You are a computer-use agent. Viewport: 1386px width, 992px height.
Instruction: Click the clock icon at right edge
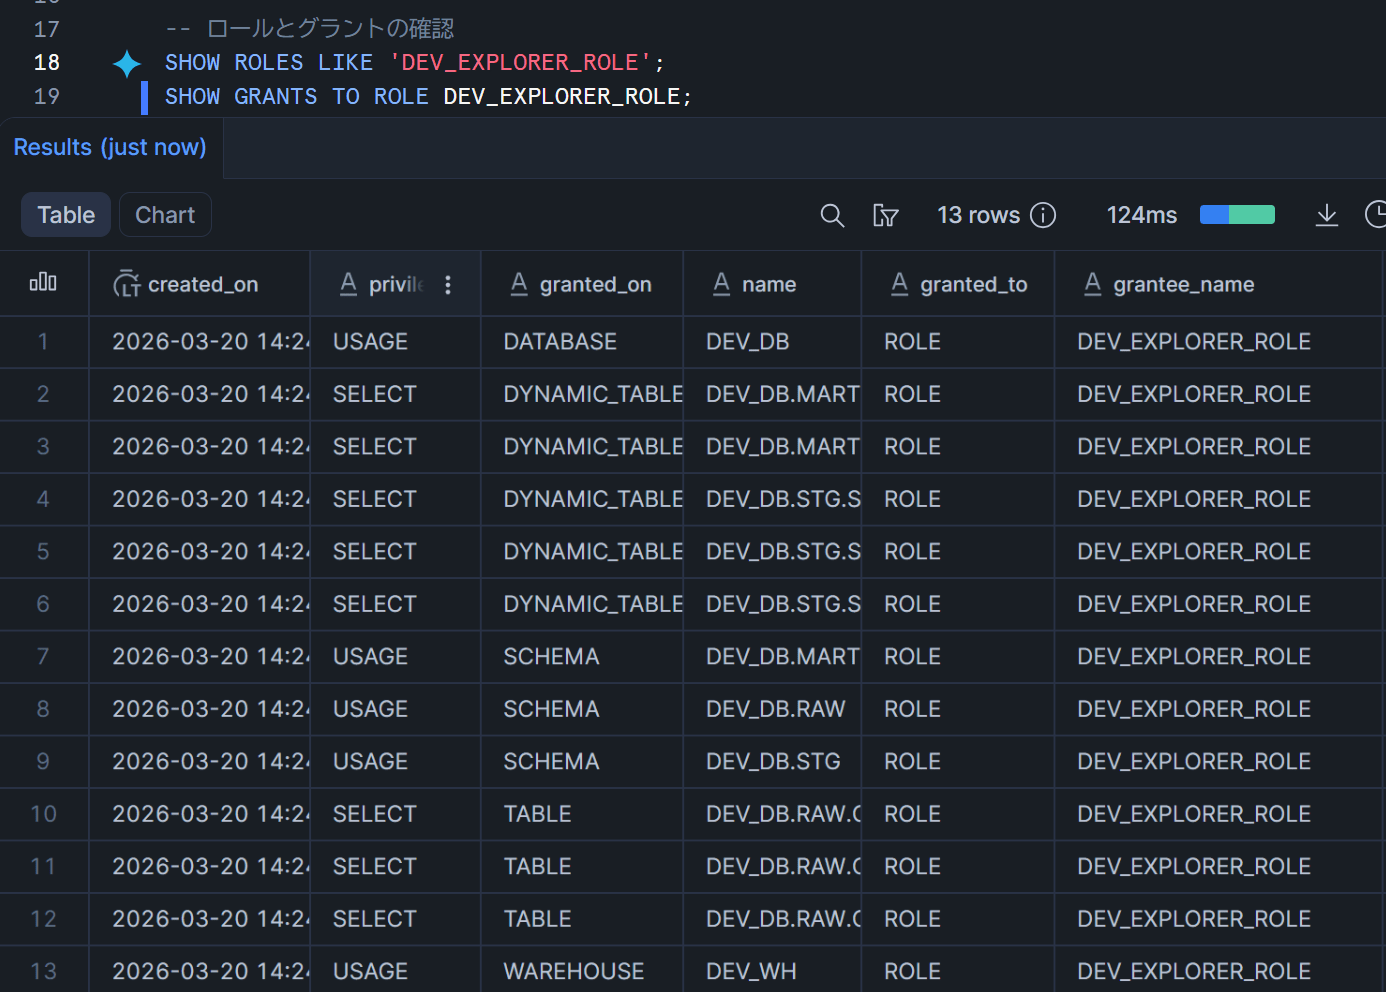point(1375,214)
